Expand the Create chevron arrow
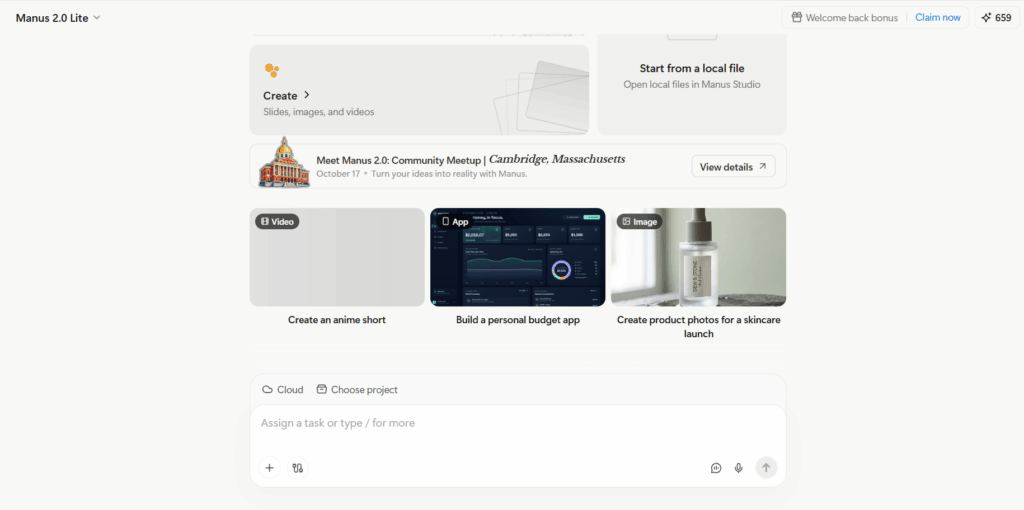 (307, 95)
